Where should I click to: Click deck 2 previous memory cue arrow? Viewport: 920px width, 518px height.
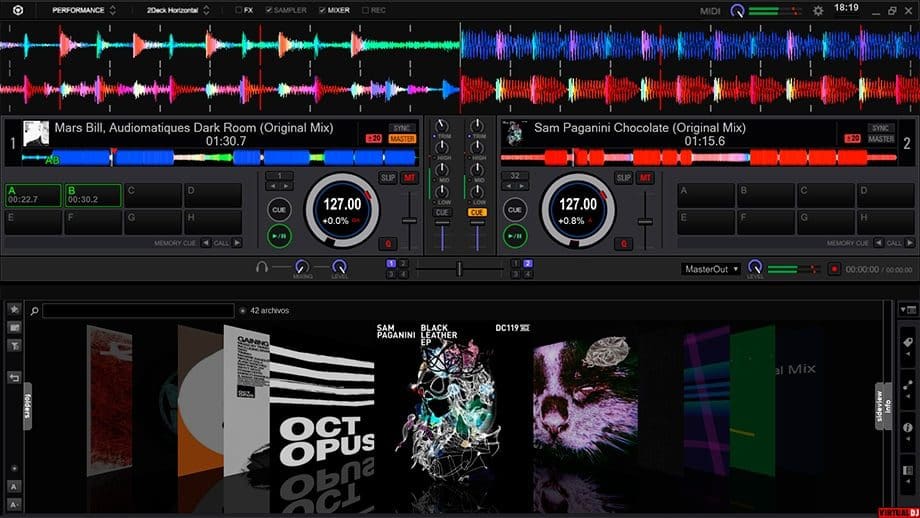[x=878, y=243]
